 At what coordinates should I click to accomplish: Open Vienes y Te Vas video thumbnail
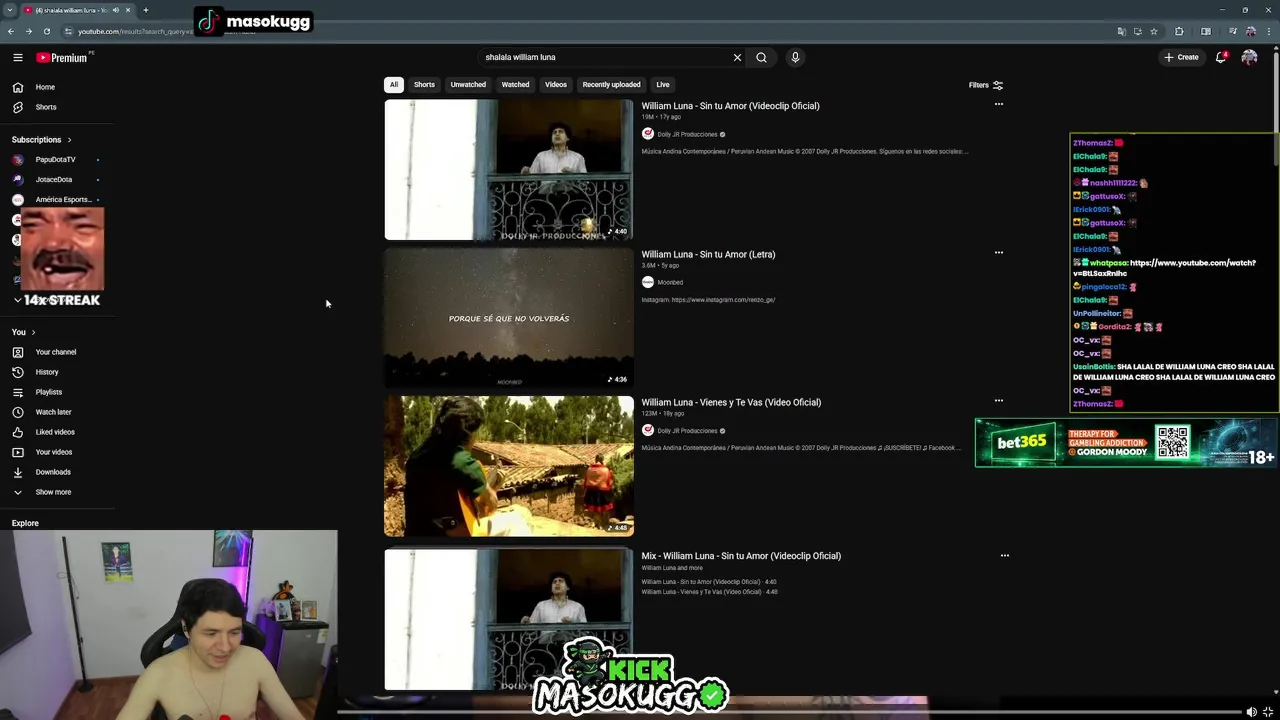(x=509, y=466)
